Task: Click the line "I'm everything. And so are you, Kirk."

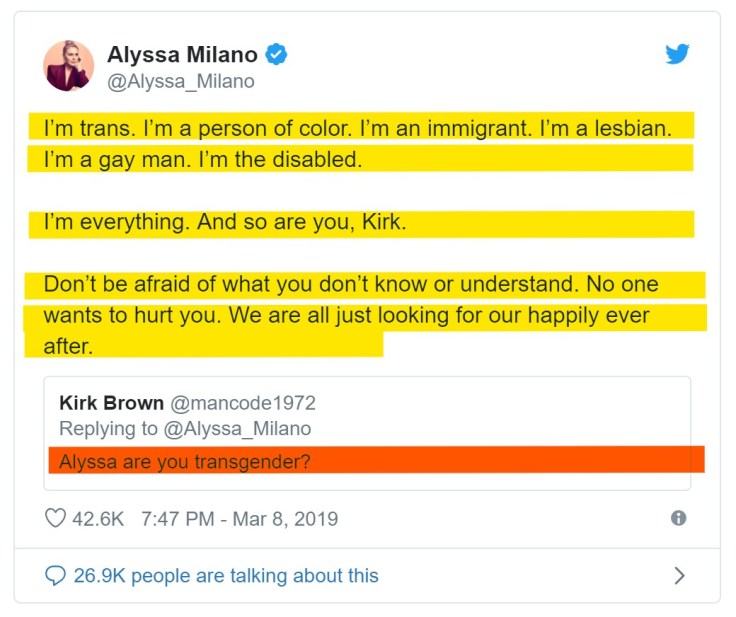Action: [x=225, y=222]
